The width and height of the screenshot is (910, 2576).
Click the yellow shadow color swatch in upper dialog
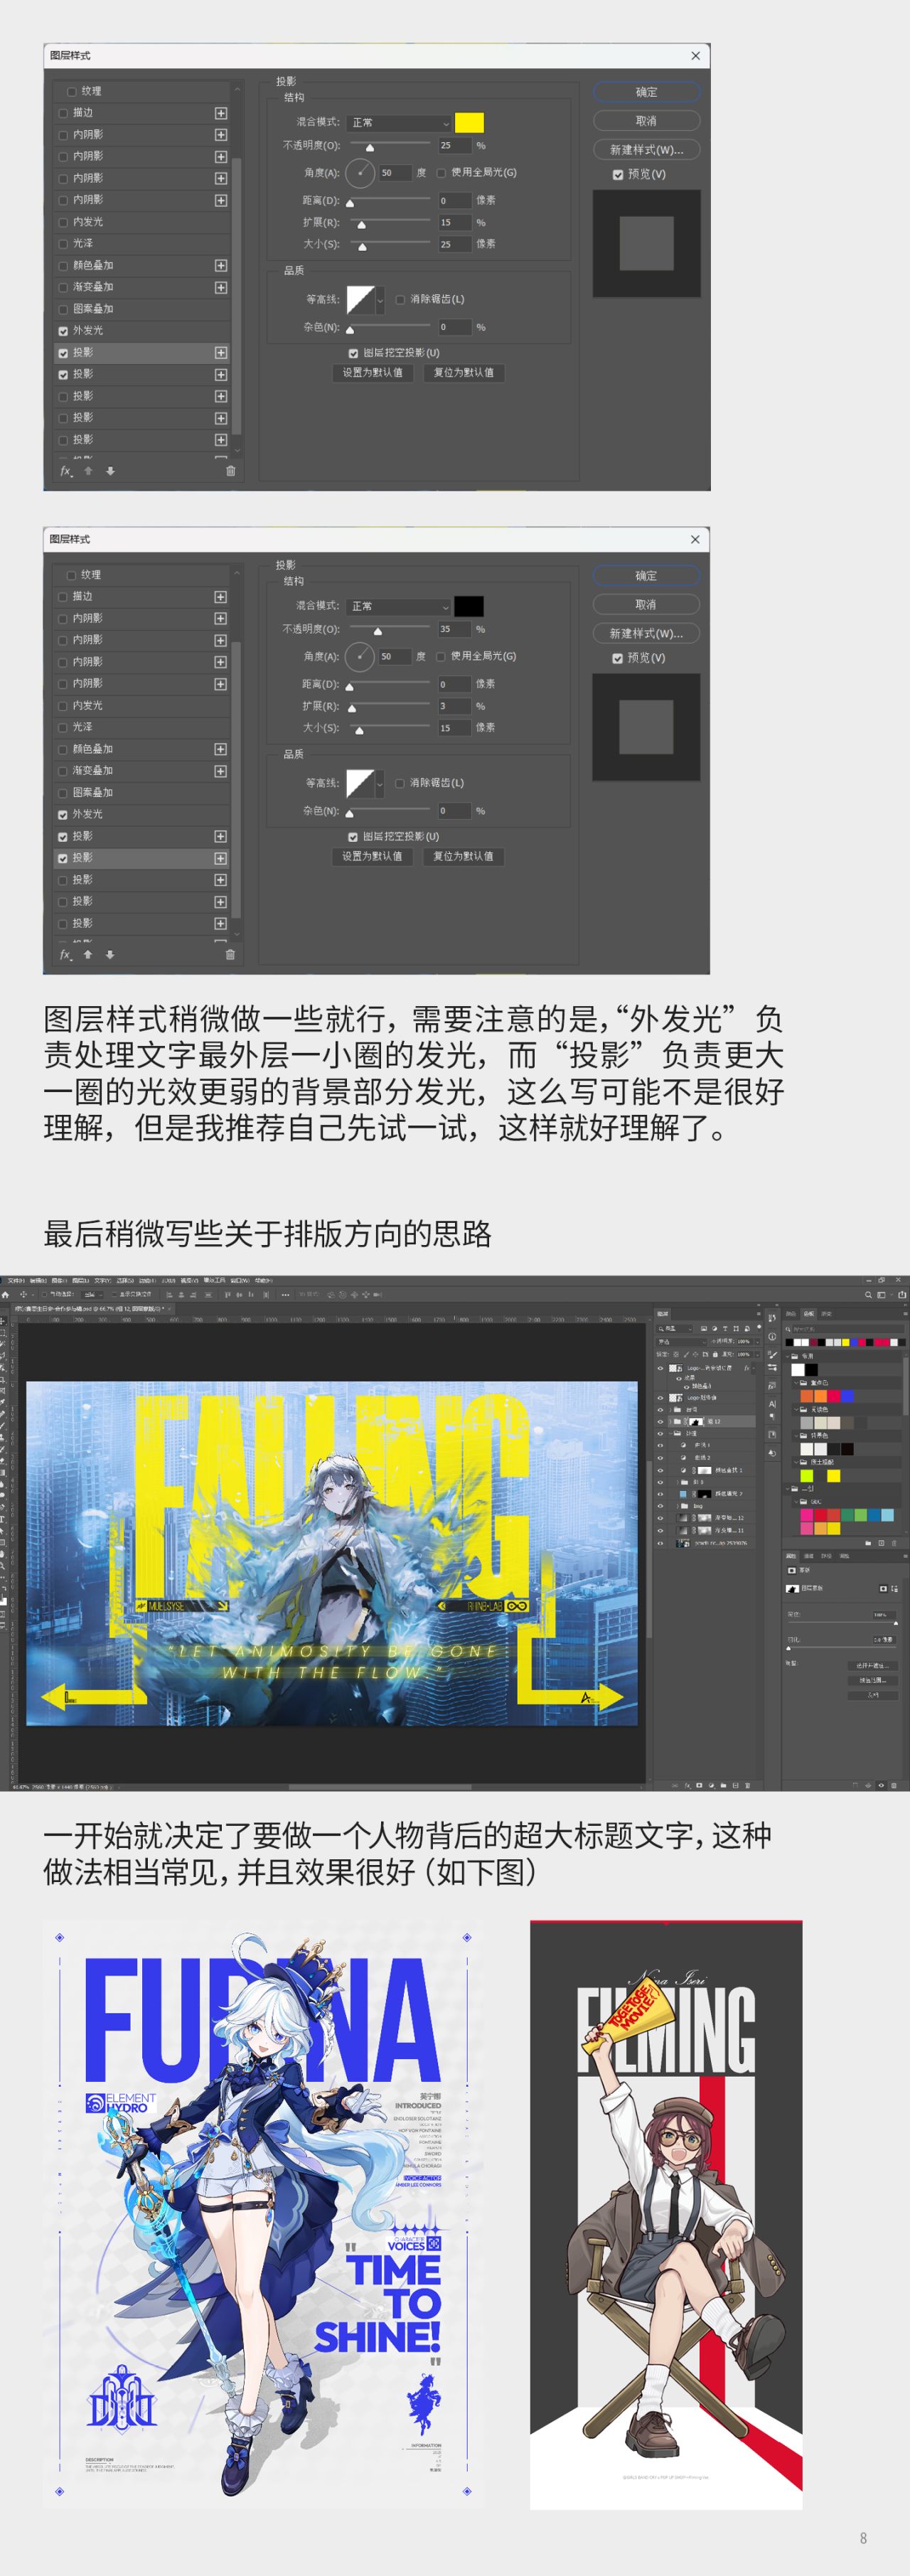pos(469,123)
